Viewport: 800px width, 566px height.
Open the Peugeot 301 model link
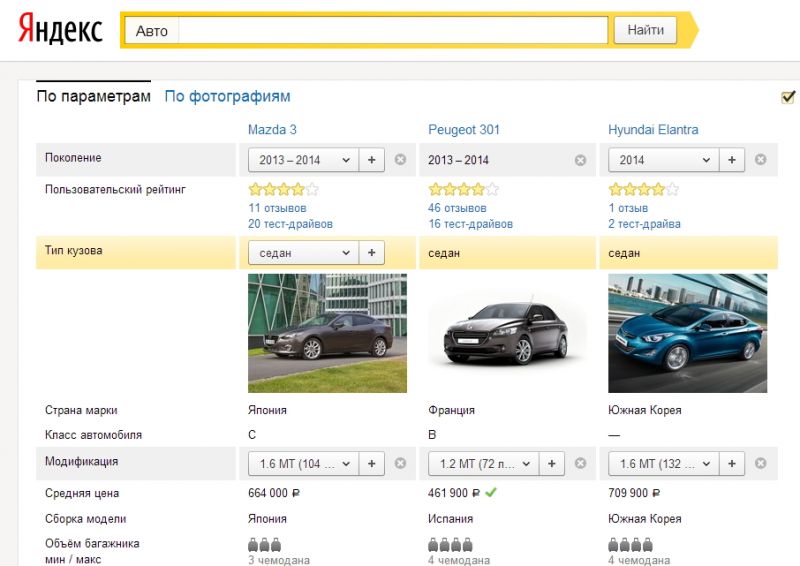pyautogui.click(x=464, y=130)
